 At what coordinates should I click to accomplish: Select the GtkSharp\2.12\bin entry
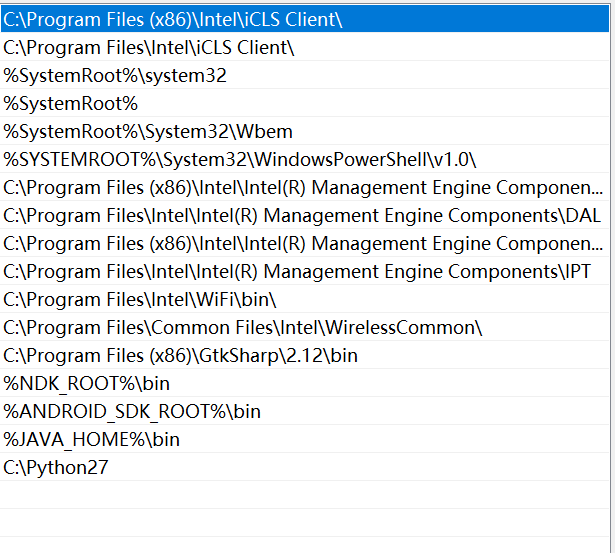click(x=181, y=355)
